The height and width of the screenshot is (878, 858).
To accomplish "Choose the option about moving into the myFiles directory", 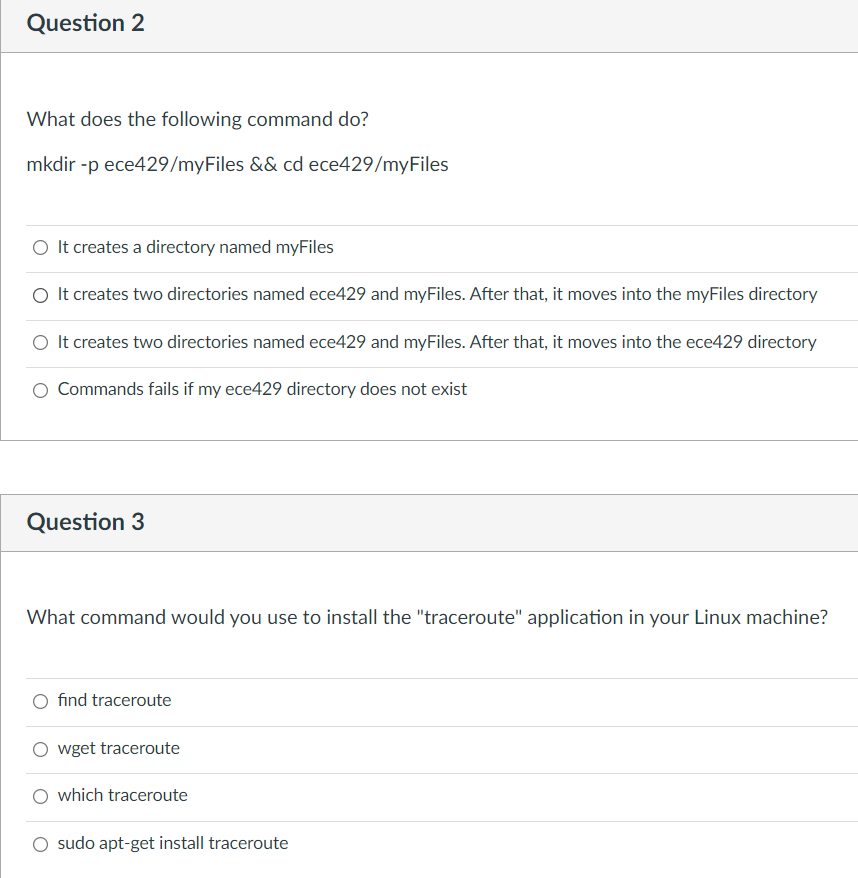I will point(40,295).
